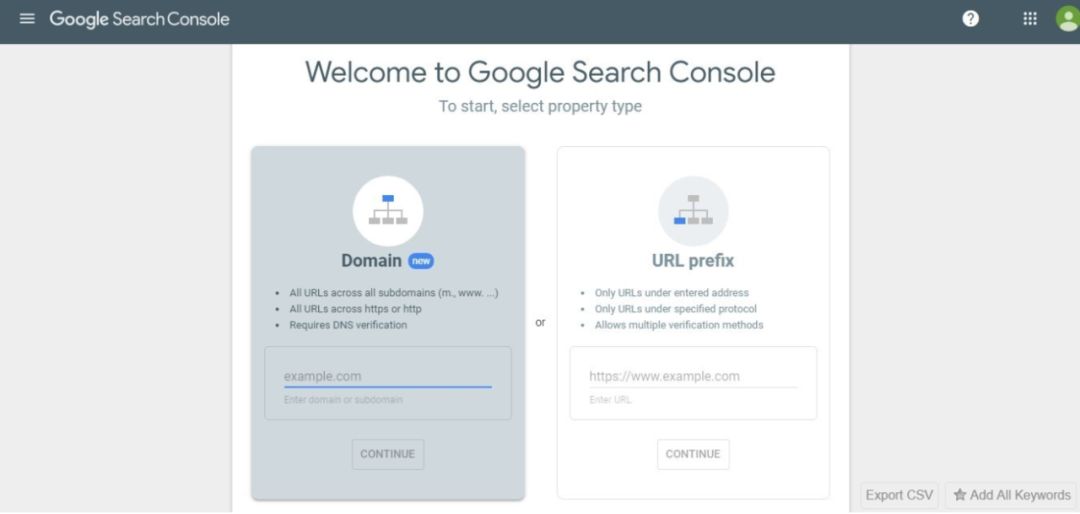Click "Allows multiple verification methods" bullet text

click(679, 325)
